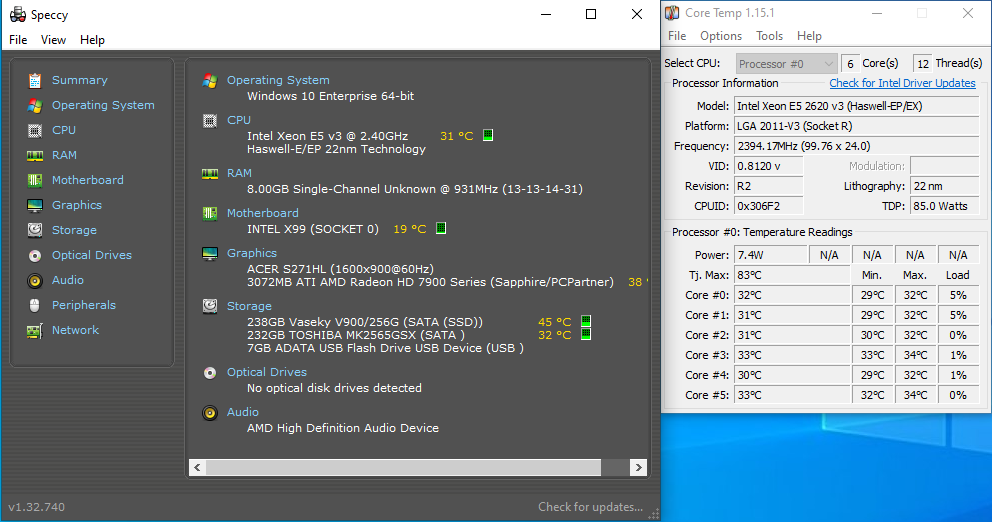The height and width of the screenshot is (522, 992).
Task: Click the Speccy version text v1.32.740
Action: tap(37, 507)
